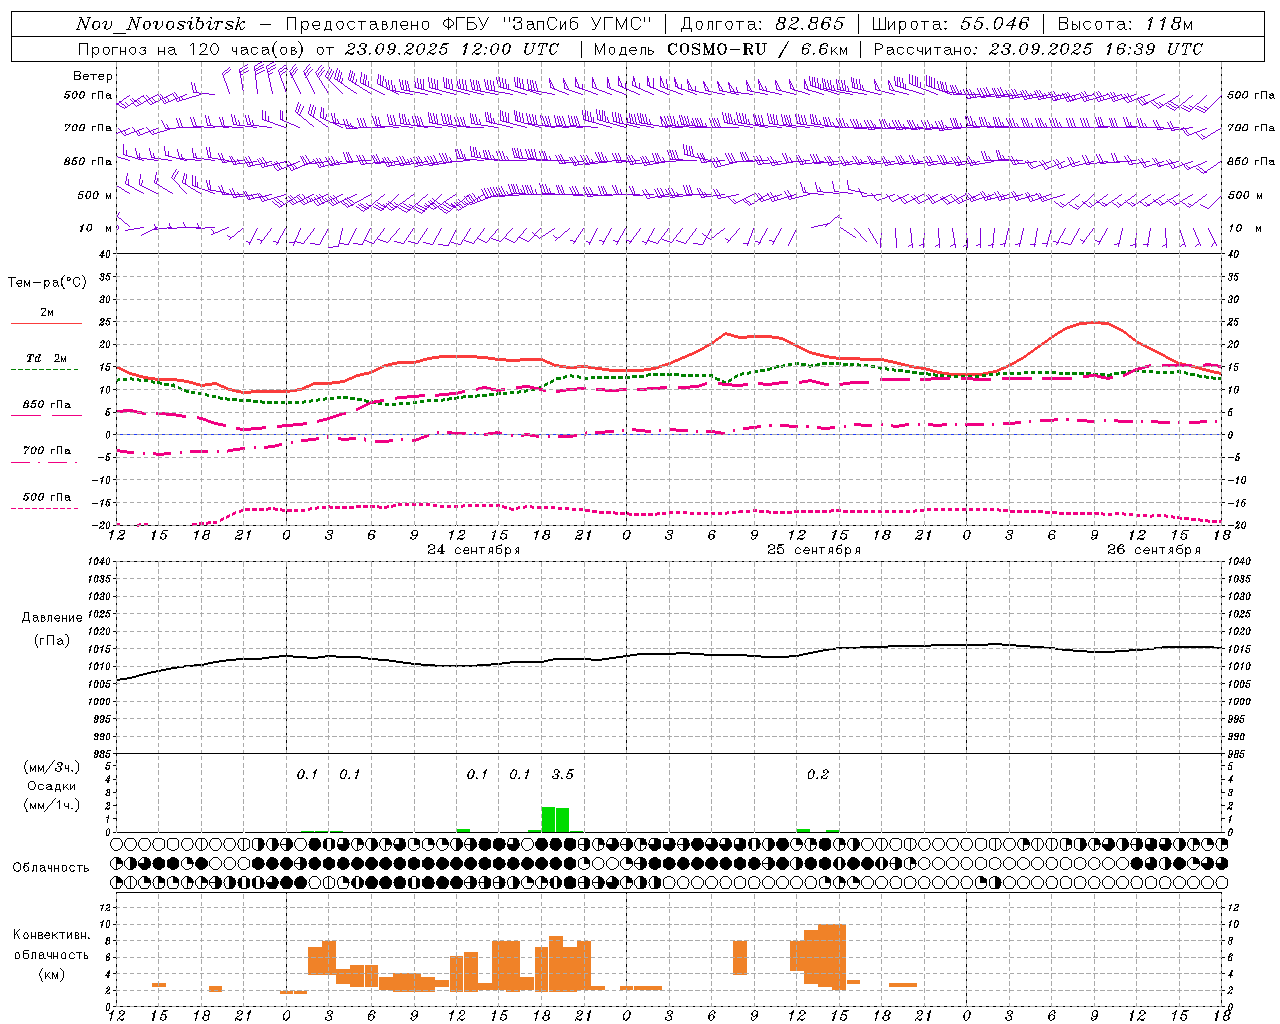Click the '(км)' convective cloud unit label

tap(52, 974)
